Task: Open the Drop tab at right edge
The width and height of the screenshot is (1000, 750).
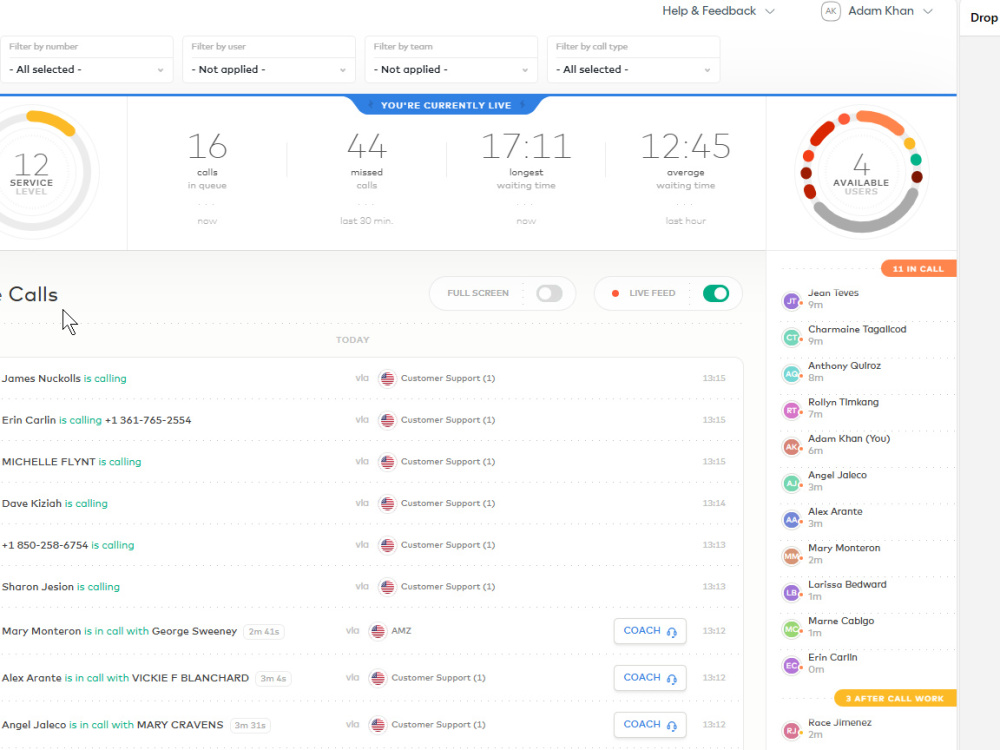Action: [983, 18]
